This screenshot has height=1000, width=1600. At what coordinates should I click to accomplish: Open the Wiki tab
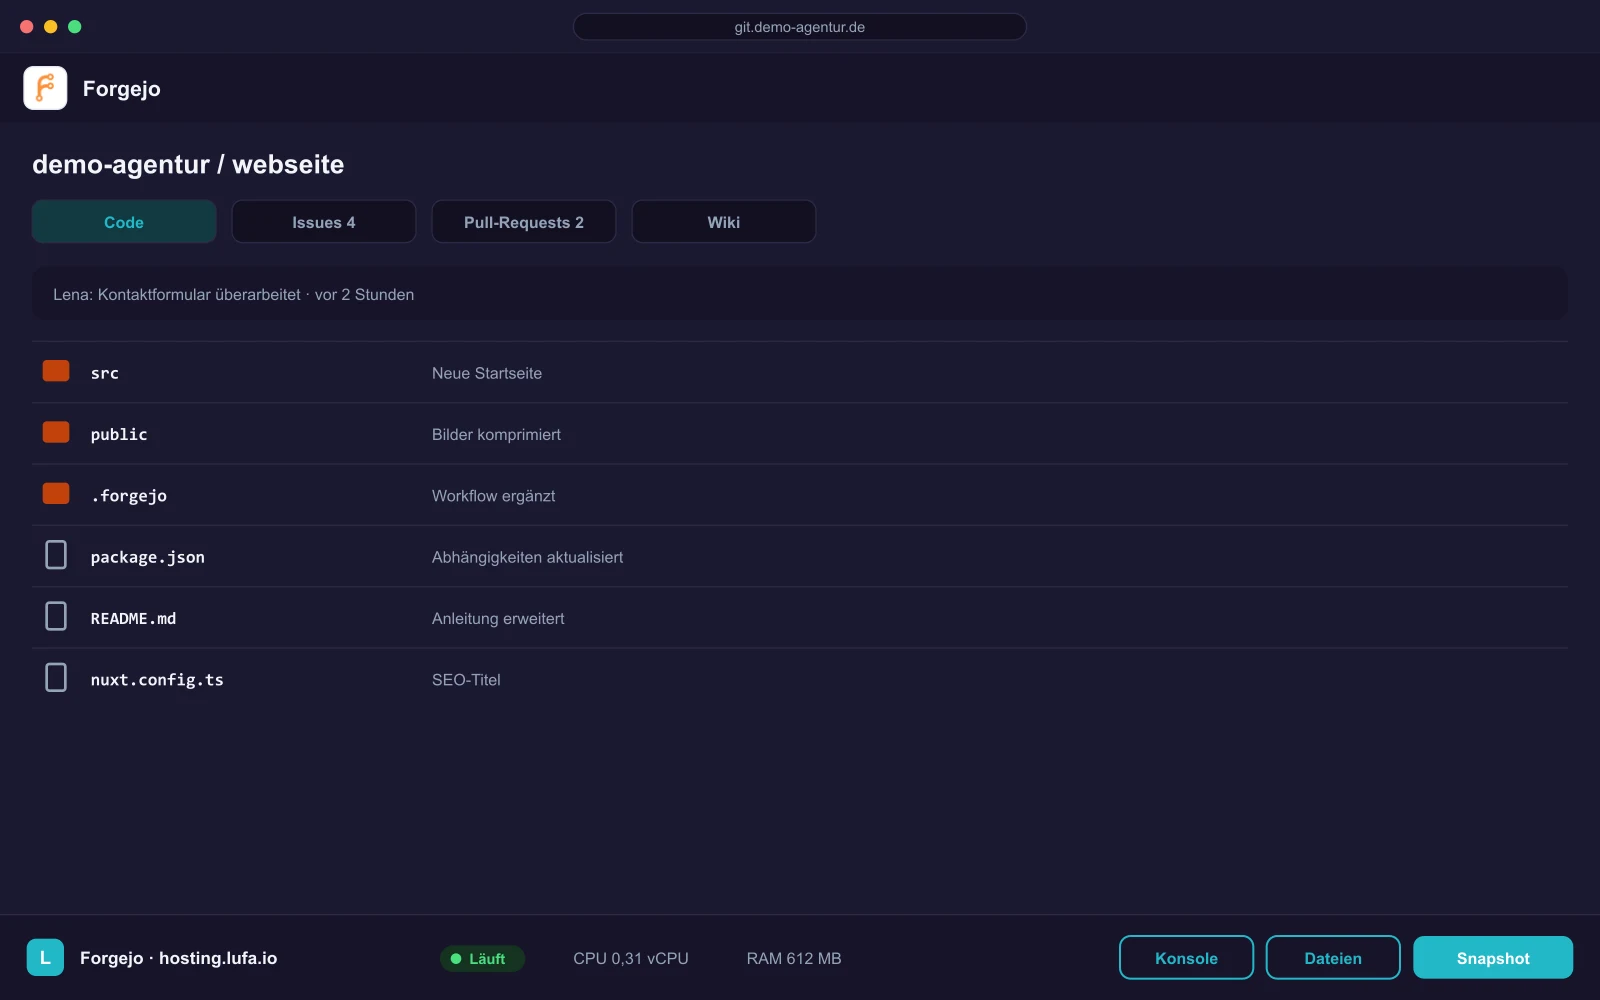724,222
